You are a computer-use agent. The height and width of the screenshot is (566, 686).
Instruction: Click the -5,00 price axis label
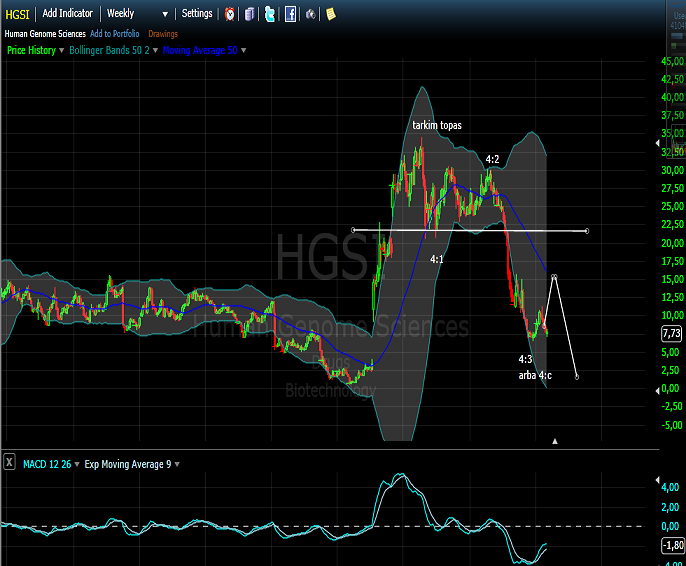[672, 425]
